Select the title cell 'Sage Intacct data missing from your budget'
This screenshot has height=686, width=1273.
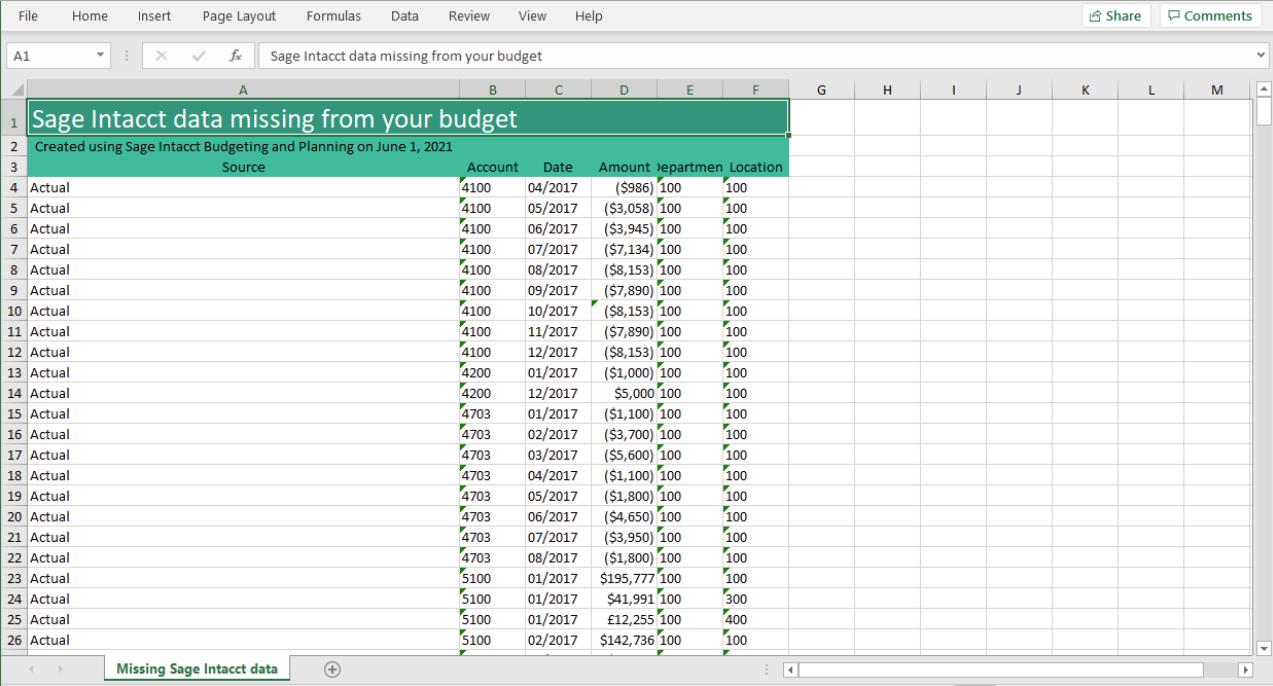408,118
